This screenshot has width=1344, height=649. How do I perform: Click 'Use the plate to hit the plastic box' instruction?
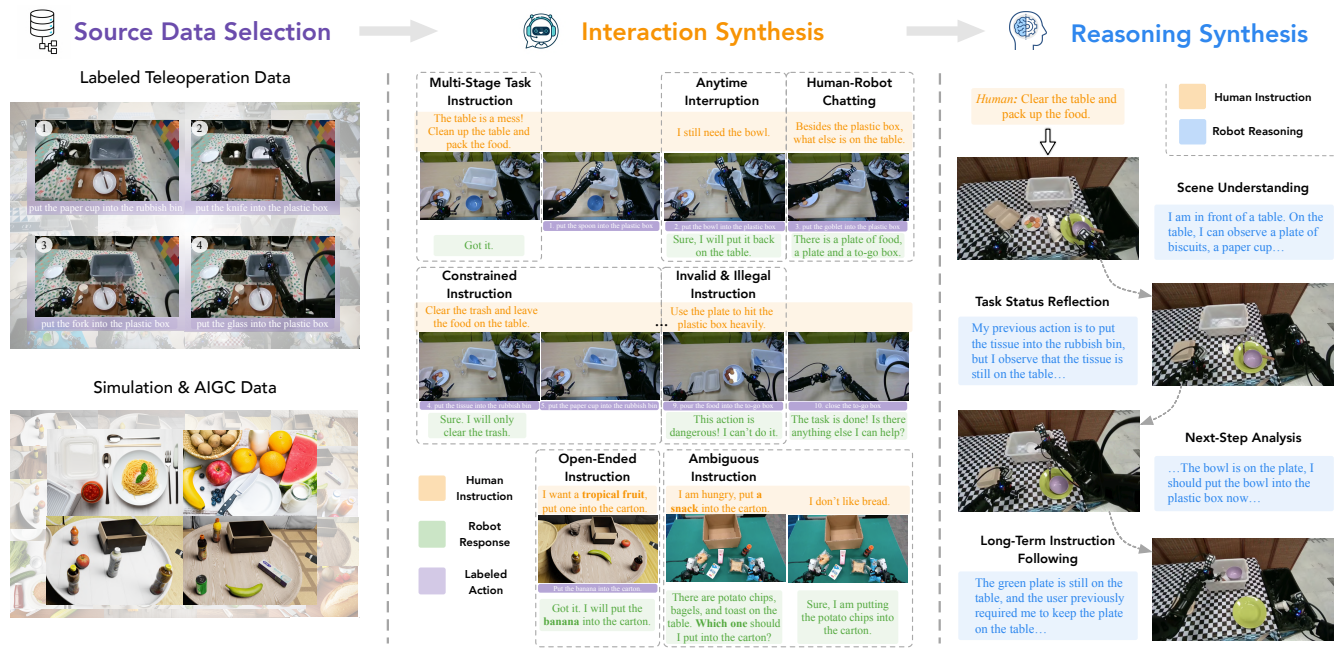(x=723, y=318)
